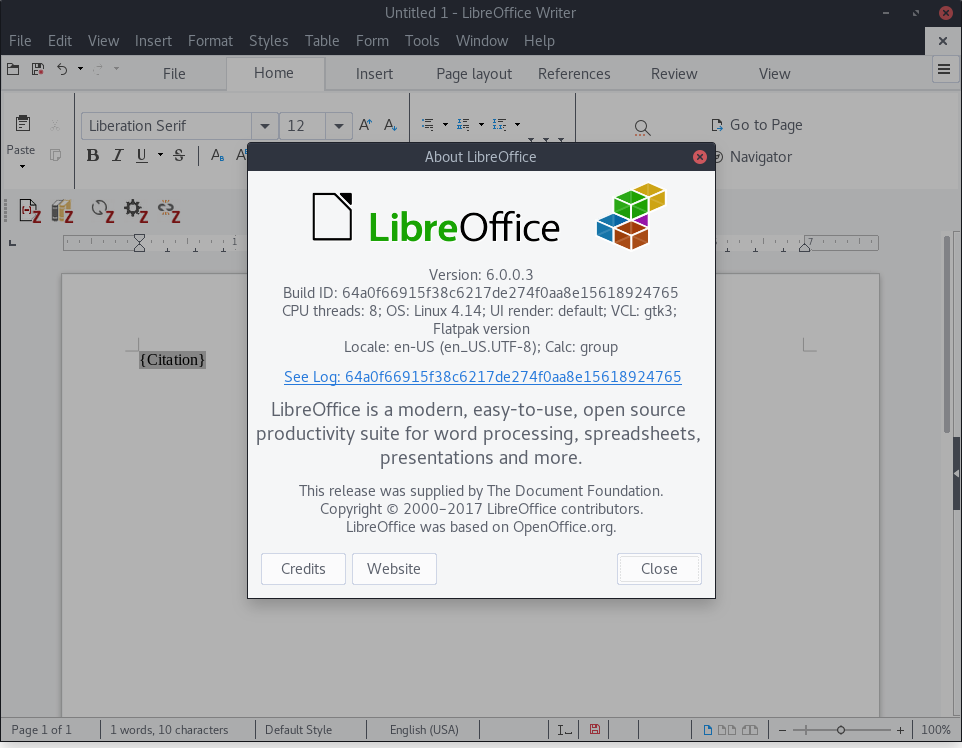
Task: Expand the Undo history dropdown arrow
Action: coord(80,69)
